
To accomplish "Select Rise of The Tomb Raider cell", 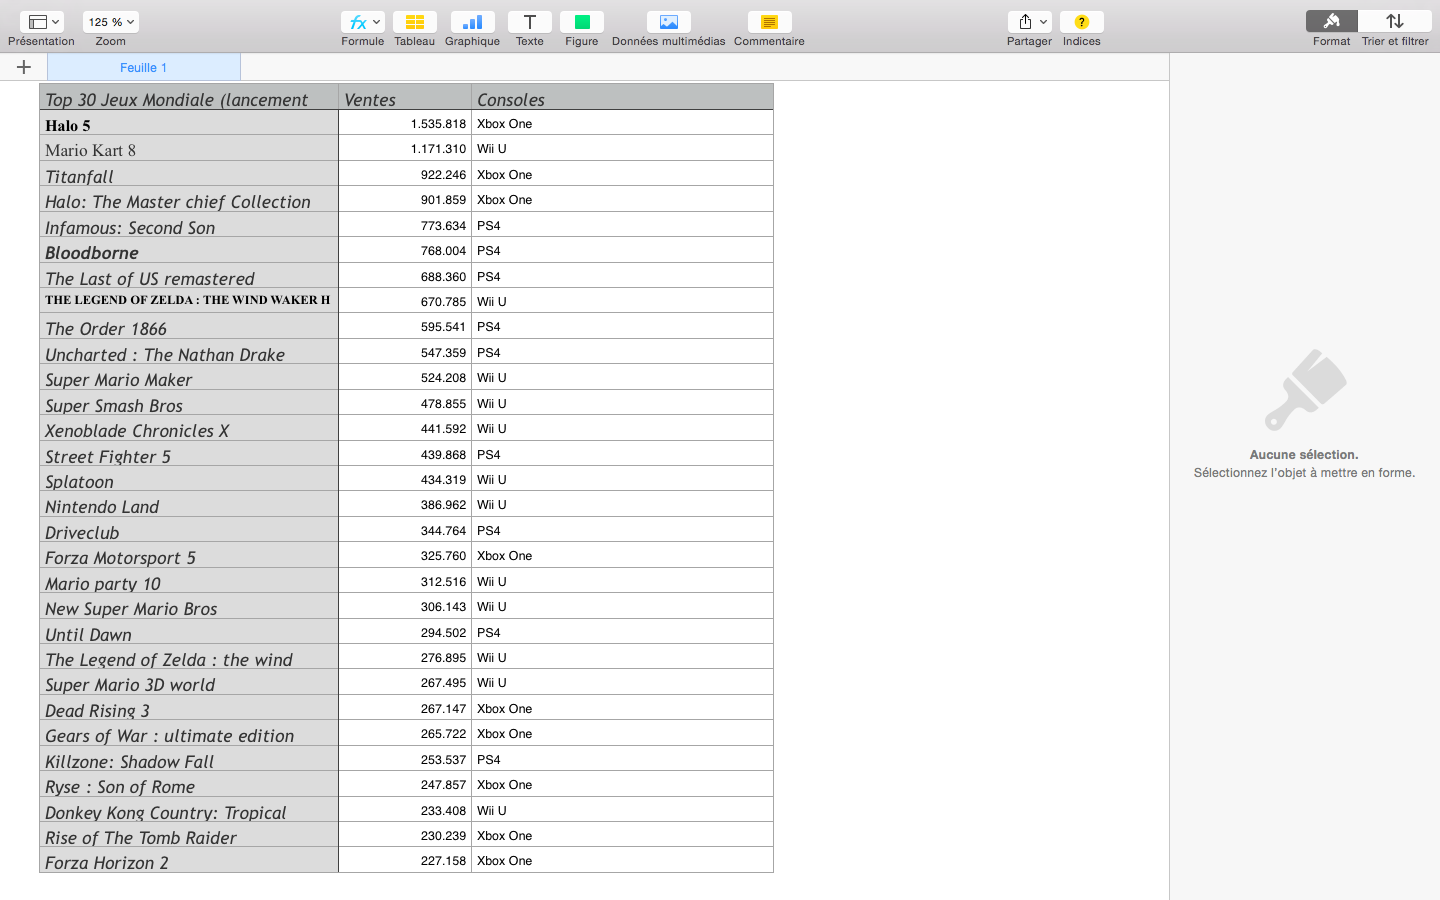I will [189, 835].
